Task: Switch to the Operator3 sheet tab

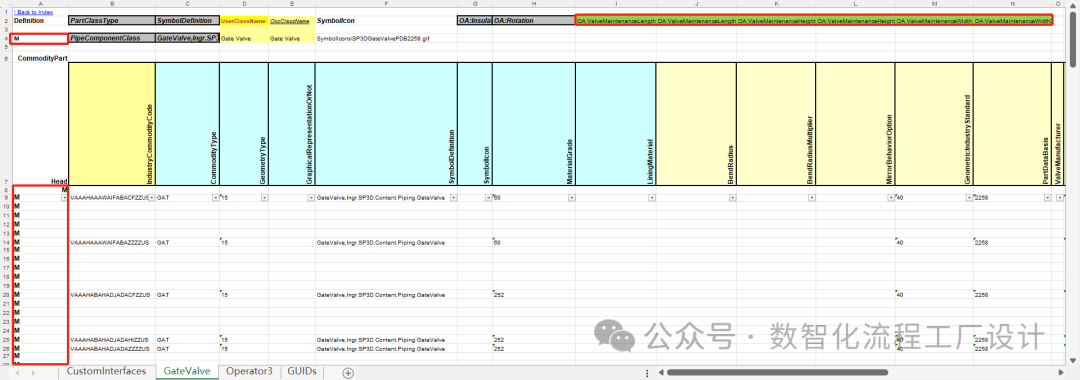Action: 249,372
